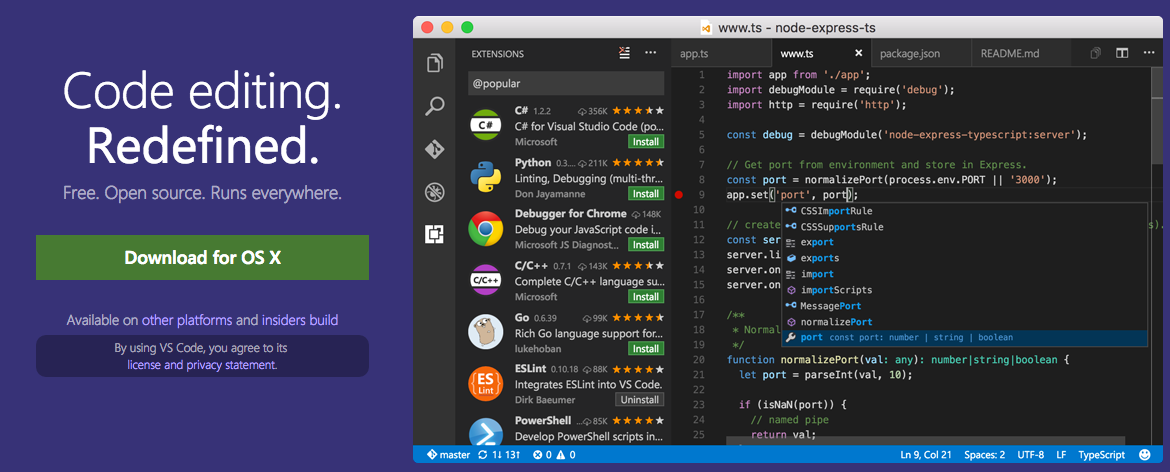The image size is (1170, 472).
Task: Click the Go gopher extension logo
Action: click(x=485, y=332)
